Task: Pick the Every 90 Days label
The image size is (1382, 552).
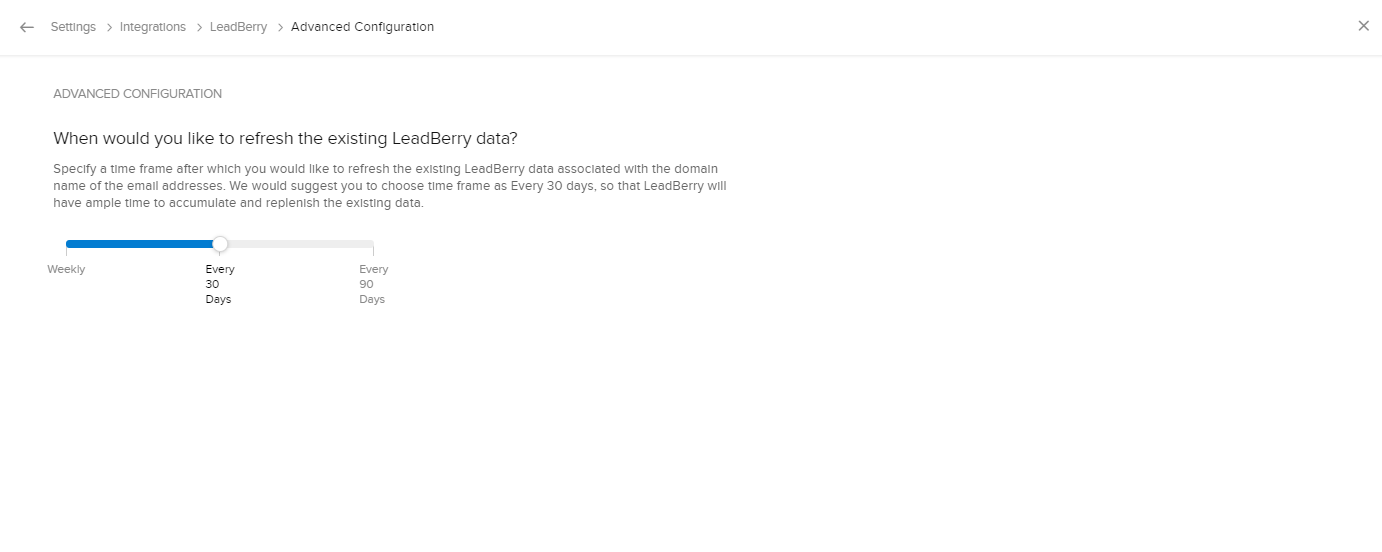Action: [x=373, y=284]
